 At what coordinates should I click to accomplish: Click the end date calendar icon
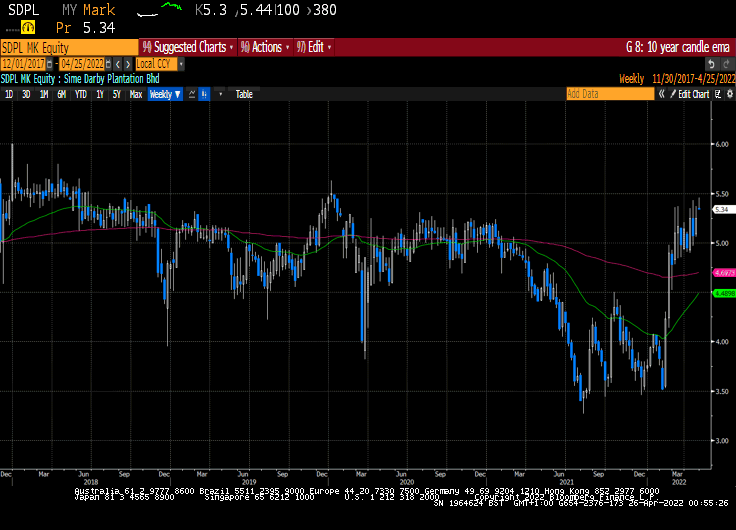click(108, 64)
